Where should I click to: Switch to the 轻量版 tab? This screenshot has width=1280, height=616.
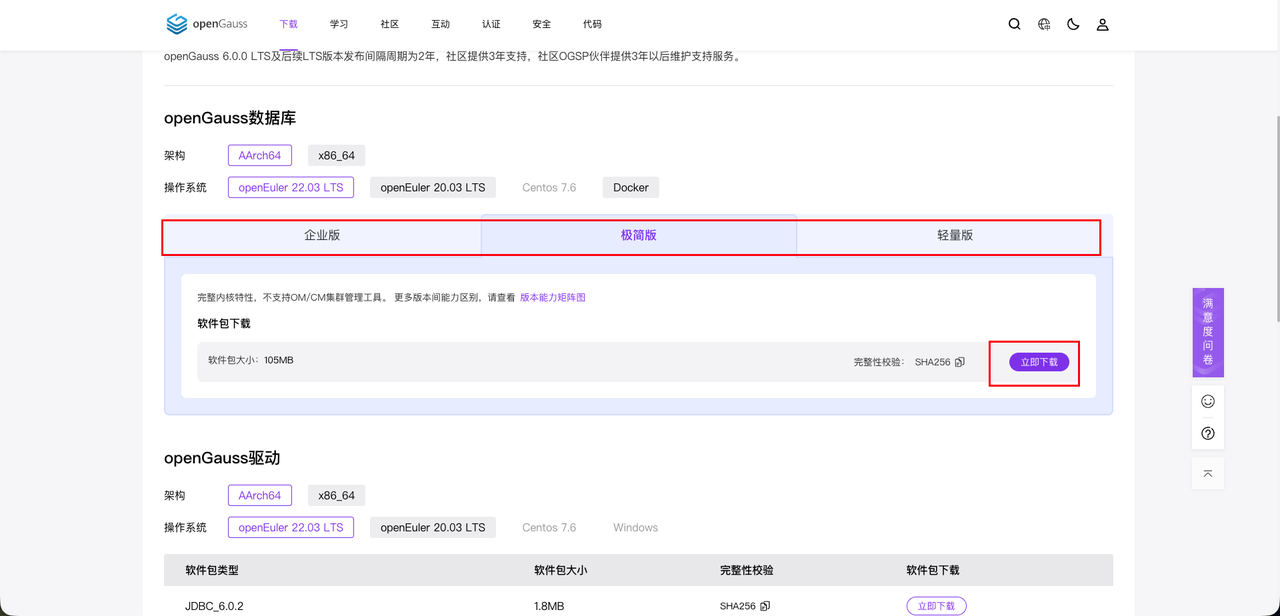(x=955, y=236)
